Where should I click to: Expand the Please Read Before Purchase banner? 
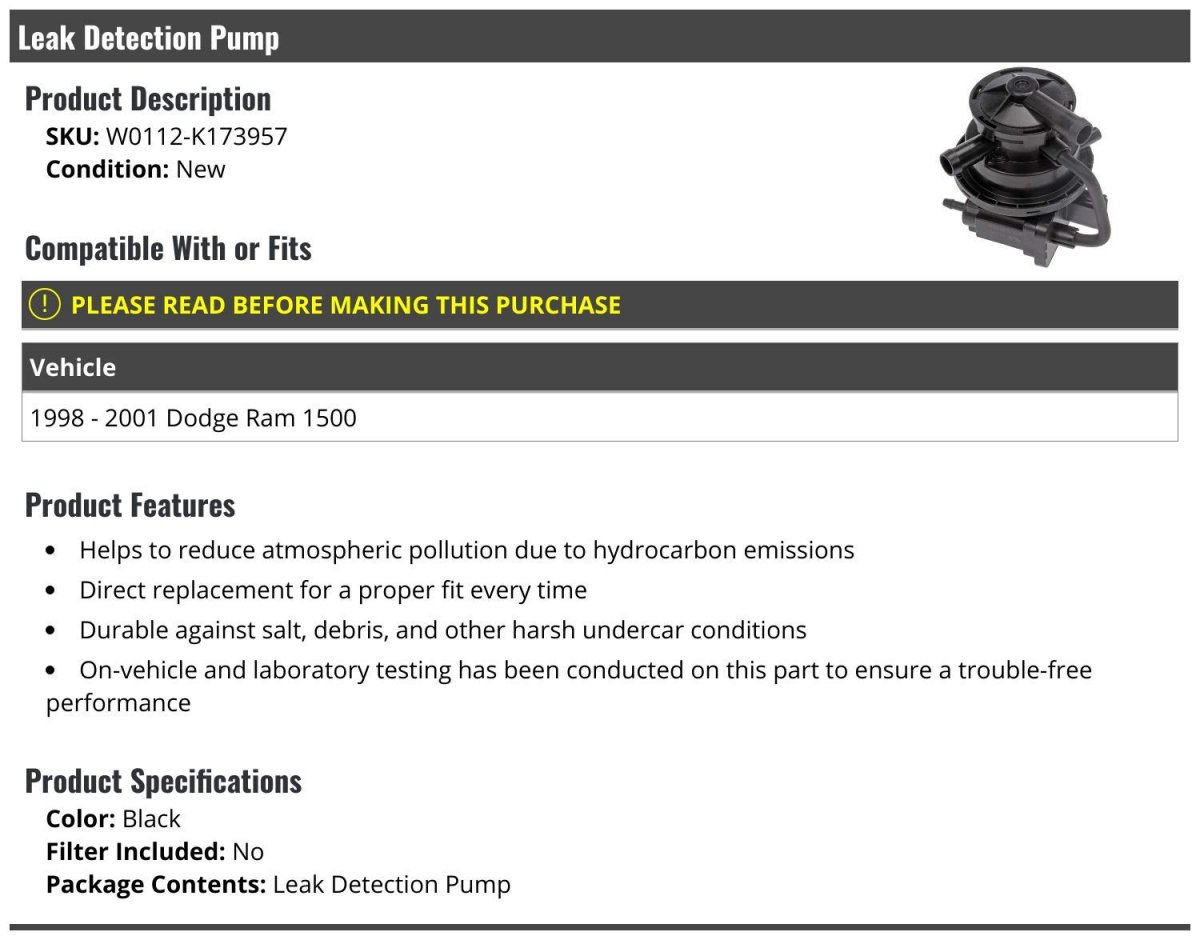coord(600,305)
